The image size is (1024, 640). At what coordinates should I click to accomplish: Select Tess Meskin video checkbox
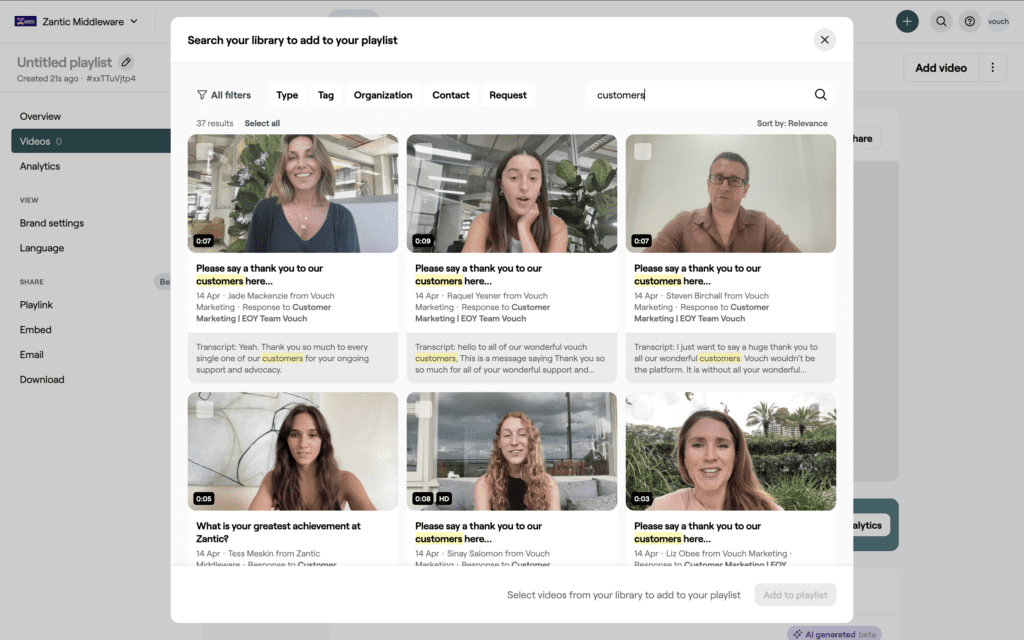204,409
